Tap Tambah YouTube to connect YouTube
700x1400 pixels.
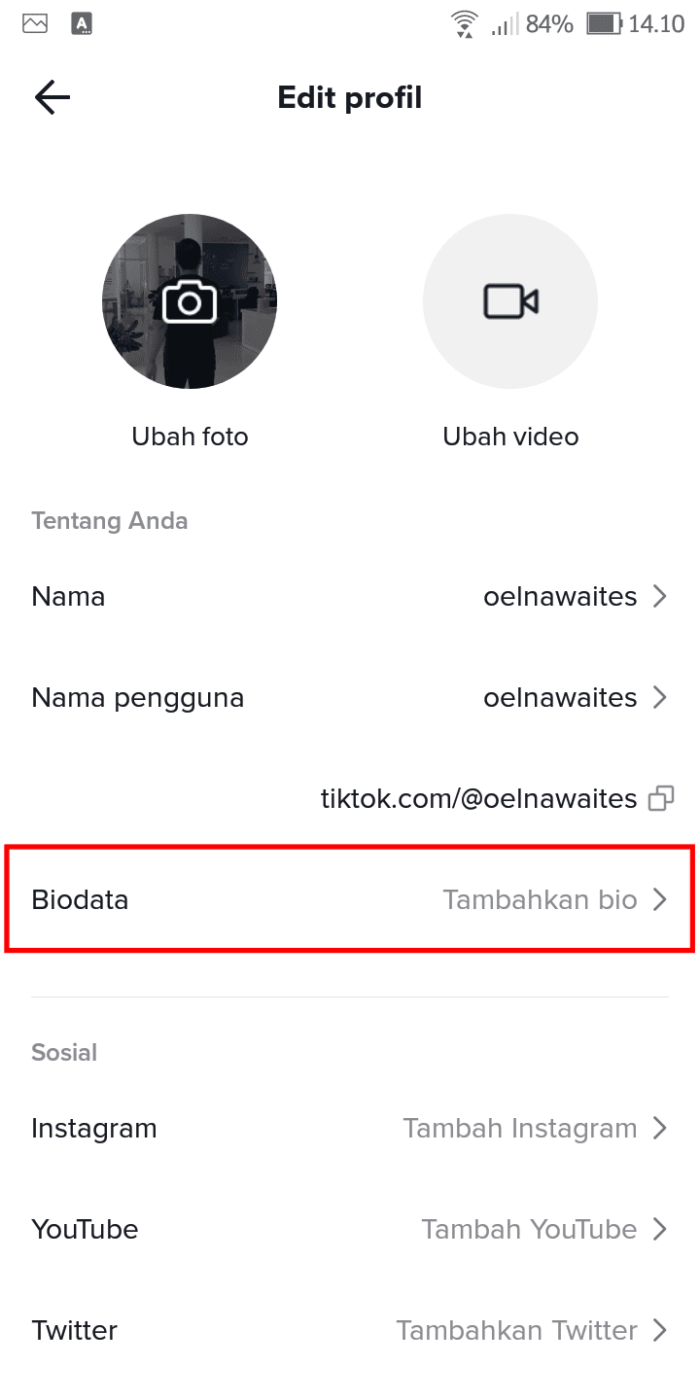(528, 1229)
